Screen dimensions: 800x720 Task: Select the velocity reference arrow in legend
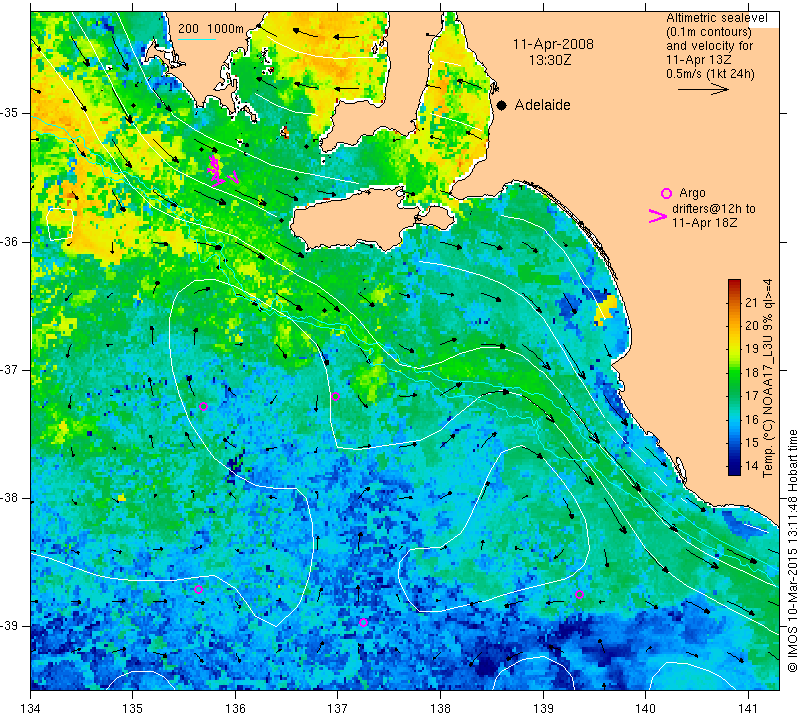pyautogui.click(x=703, y=89)
